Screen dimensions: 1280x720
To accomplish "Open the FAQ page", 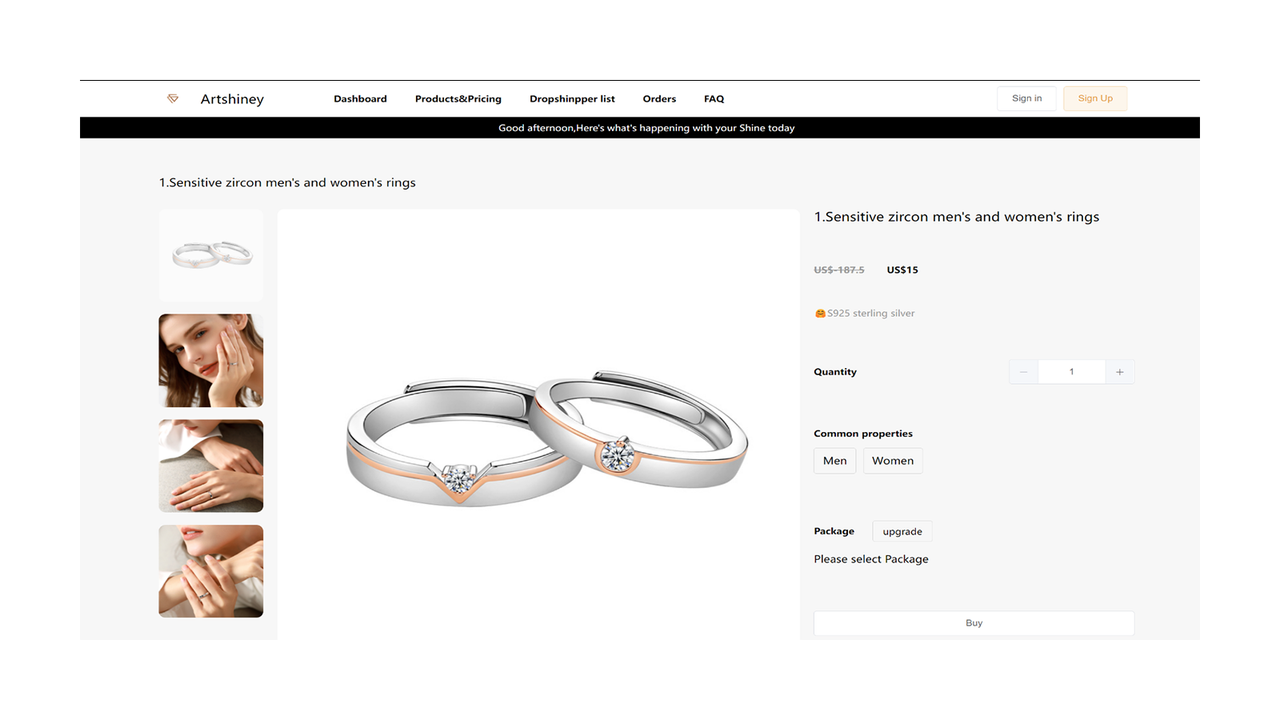I will pos(713,98).
